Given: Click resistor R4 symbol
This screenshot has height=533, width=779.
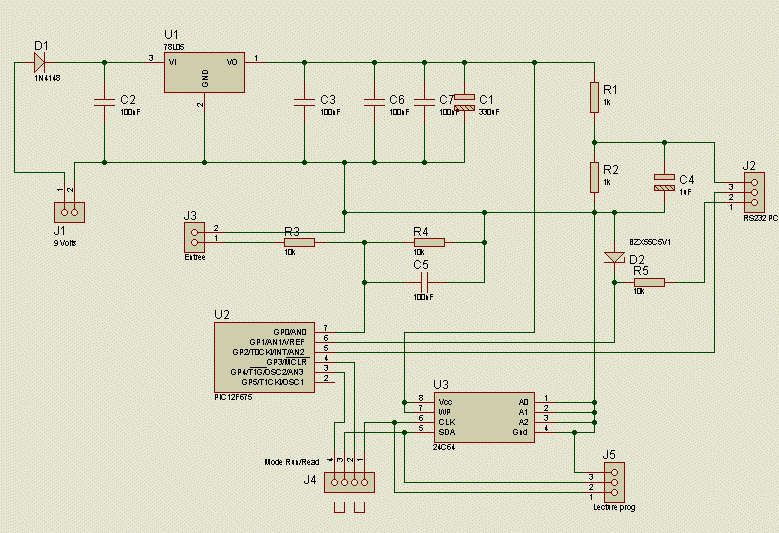Looking at the screenshot, I should tap(430, 242).
